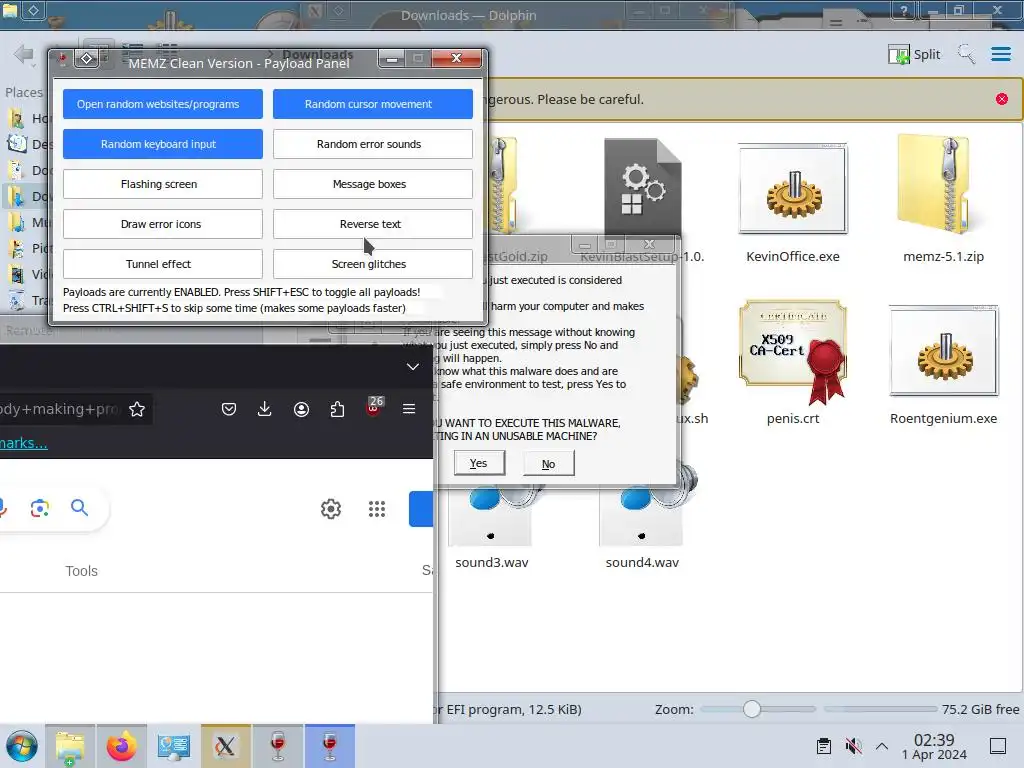This screenshot has height=768, width=1024.
Task: Toggle Open random websites/programs payload
Action: [163, 104]
